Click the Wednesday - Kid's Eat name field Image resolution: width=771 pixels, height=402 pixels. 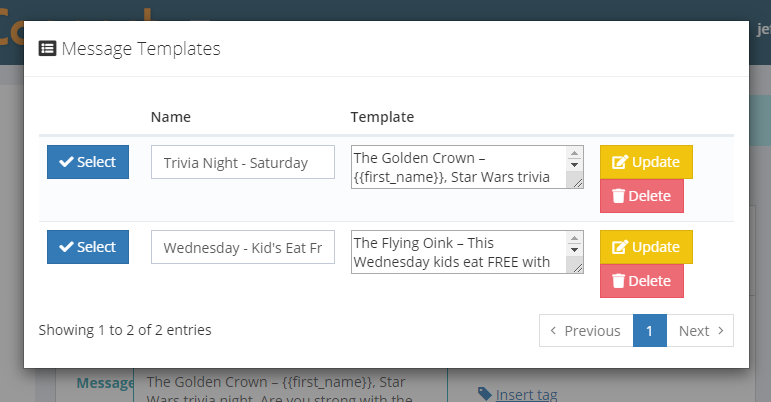243,247
